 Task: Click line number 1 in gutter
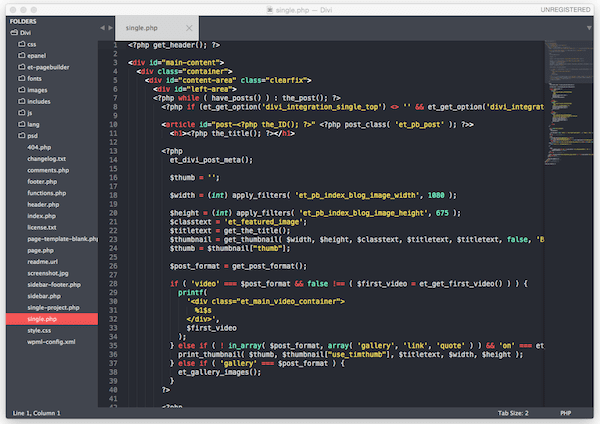115,45
